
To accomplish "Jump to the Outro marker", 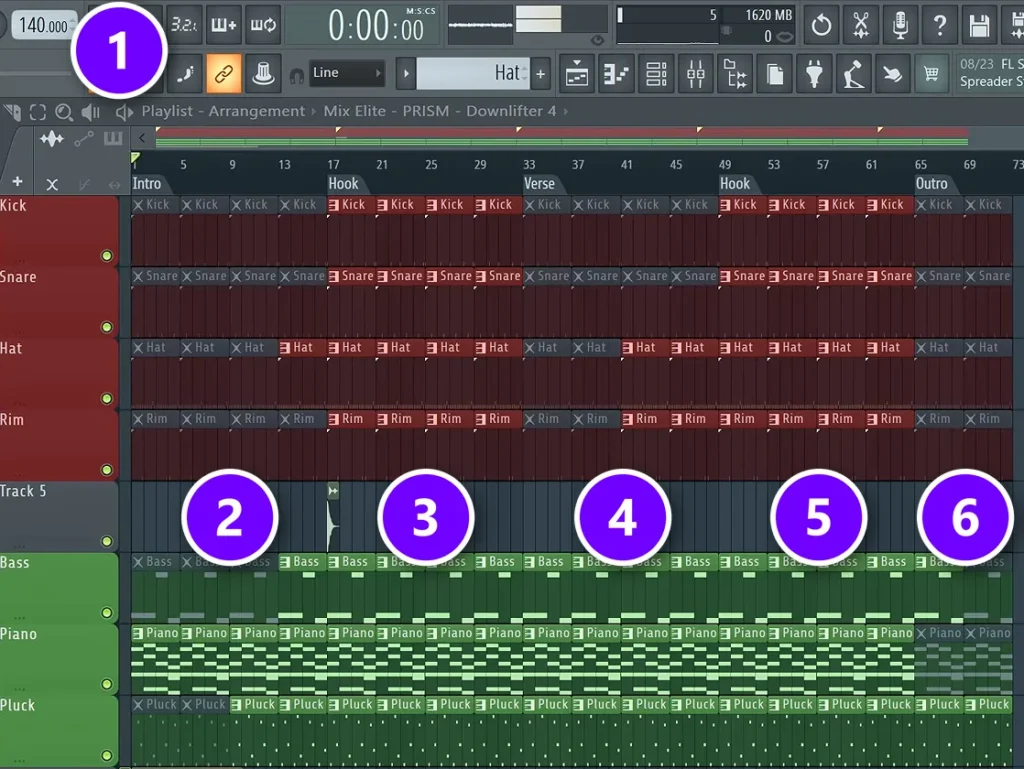I will (x=931, y=183).
